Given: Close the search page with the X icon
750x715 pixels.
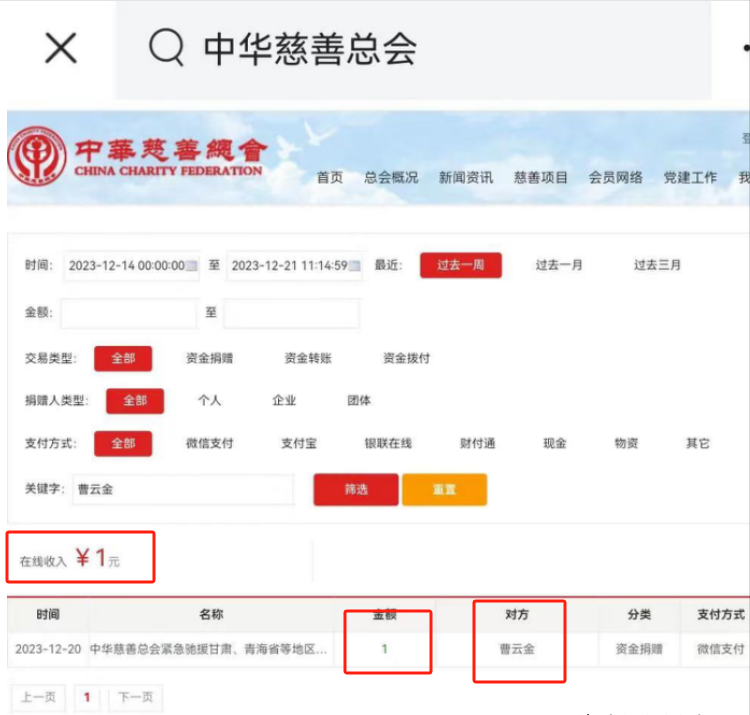Looking at the screenshot, I should click(61, 48).
